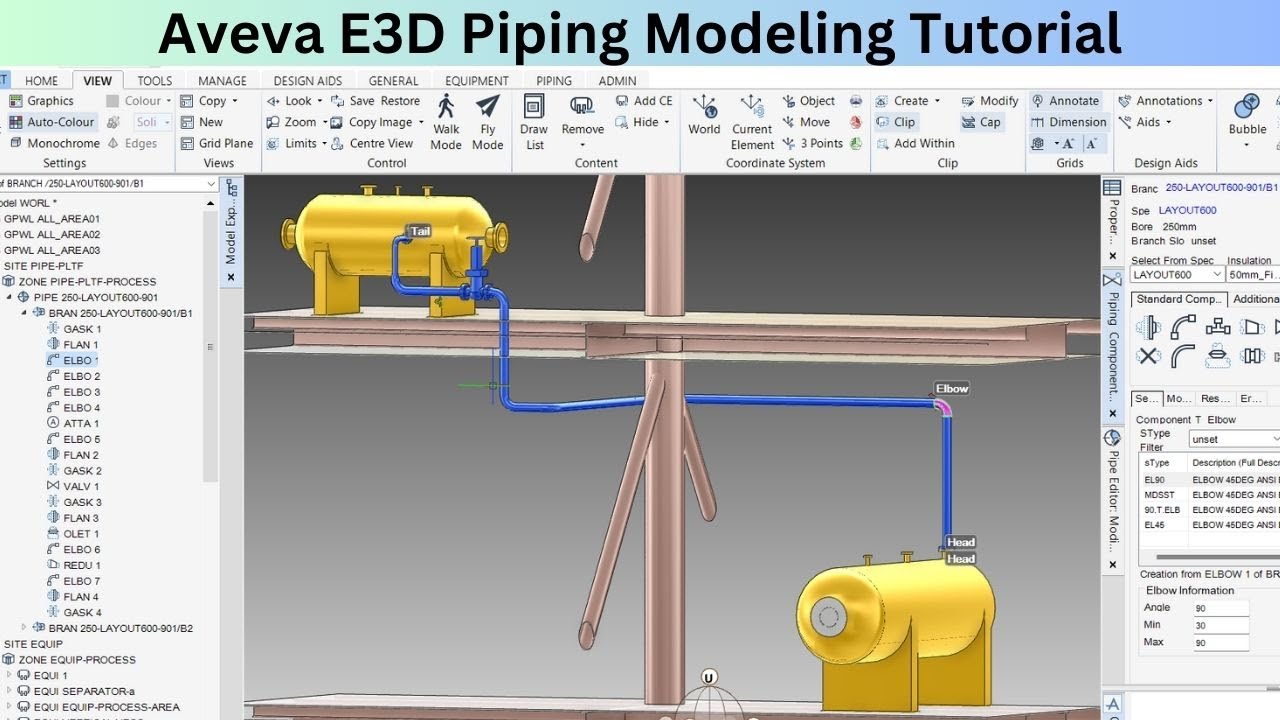Open the Annotations dropdown
Image resolution: width=1280 pixels, height=720 pixels.
click(1165, 101)
